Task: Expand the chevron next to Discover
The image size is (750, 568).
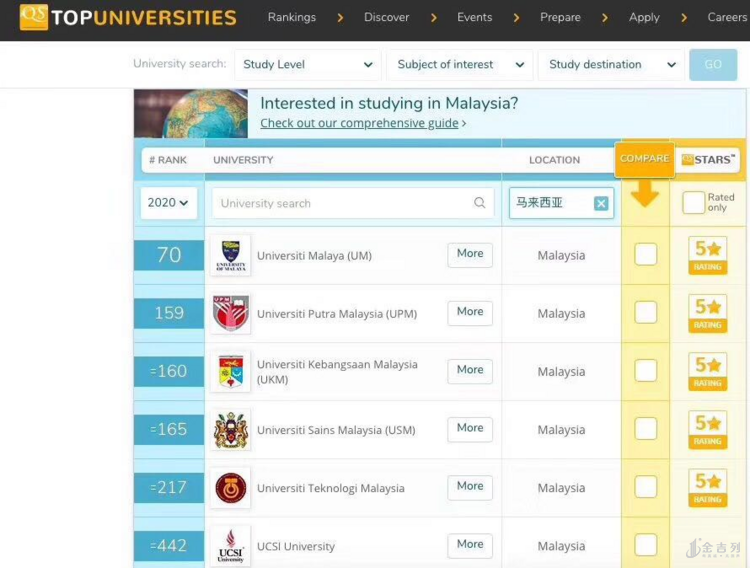Action: [x=434, y=18]
